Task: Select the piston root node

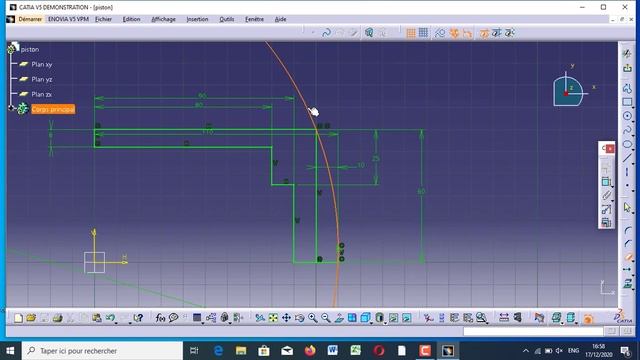Action: 30,49
